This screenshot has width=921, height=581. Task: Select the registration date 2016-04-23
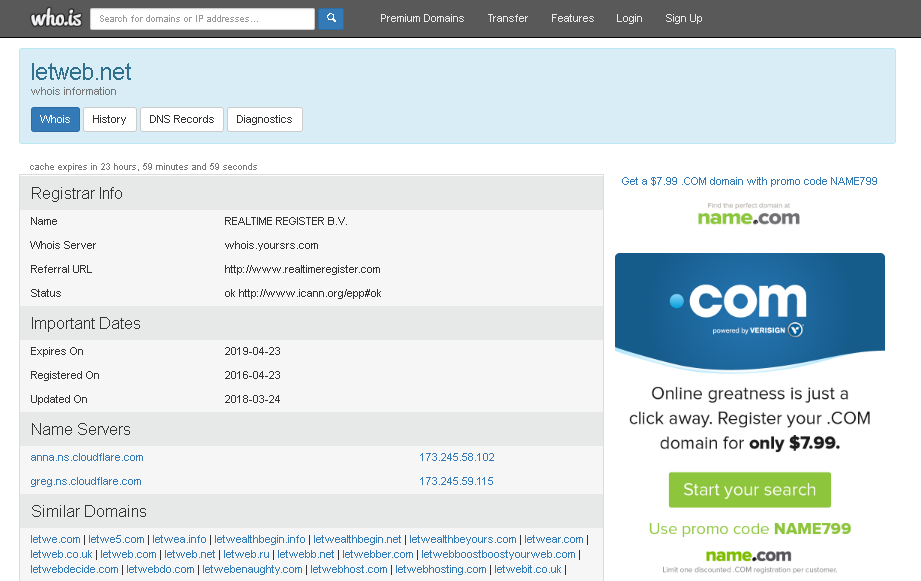point(253,375)
